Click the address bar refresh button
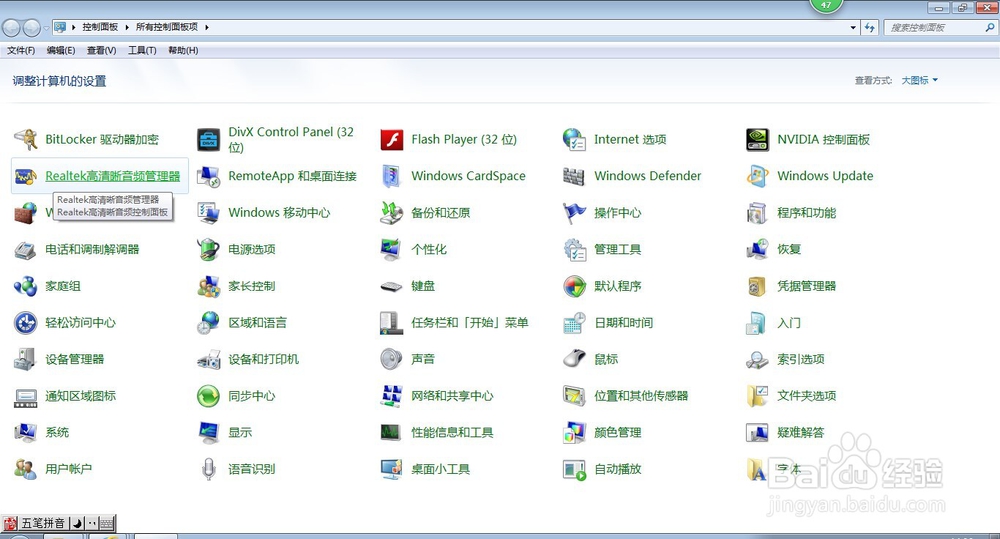This screenshot has height=539, width=1000. (x=870, y=27)
